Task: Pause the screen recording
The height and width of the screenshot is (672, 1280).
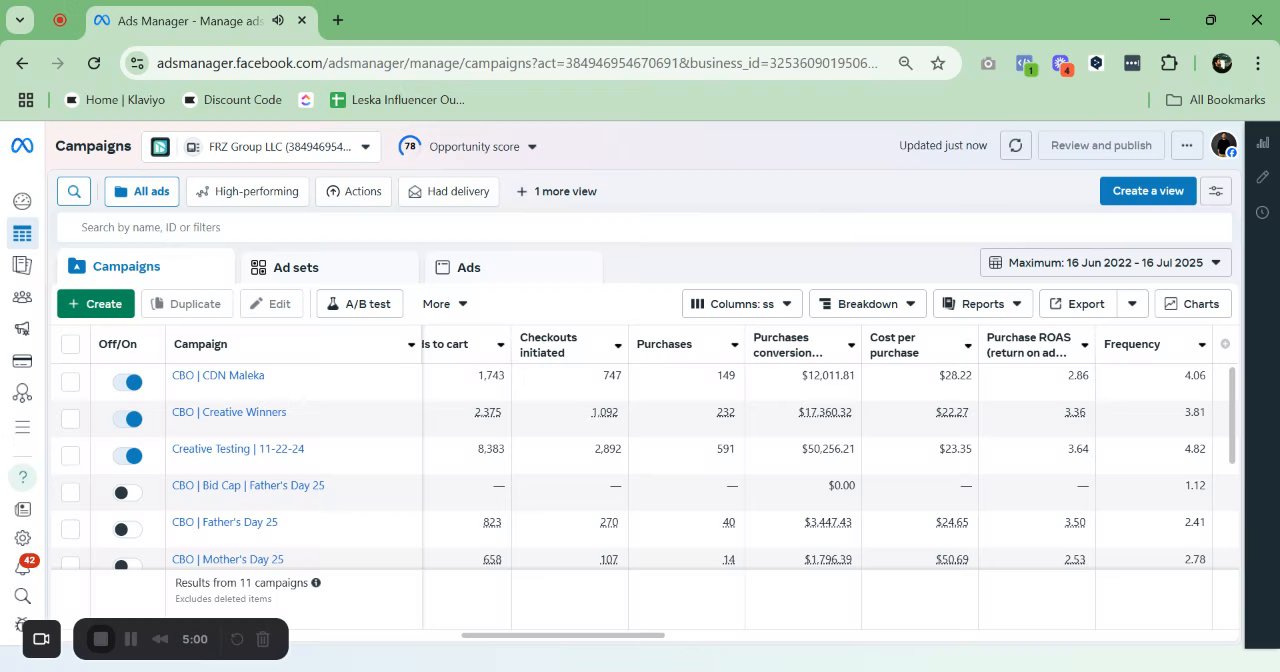Action: pyautogui.click(x=130, y=639)
